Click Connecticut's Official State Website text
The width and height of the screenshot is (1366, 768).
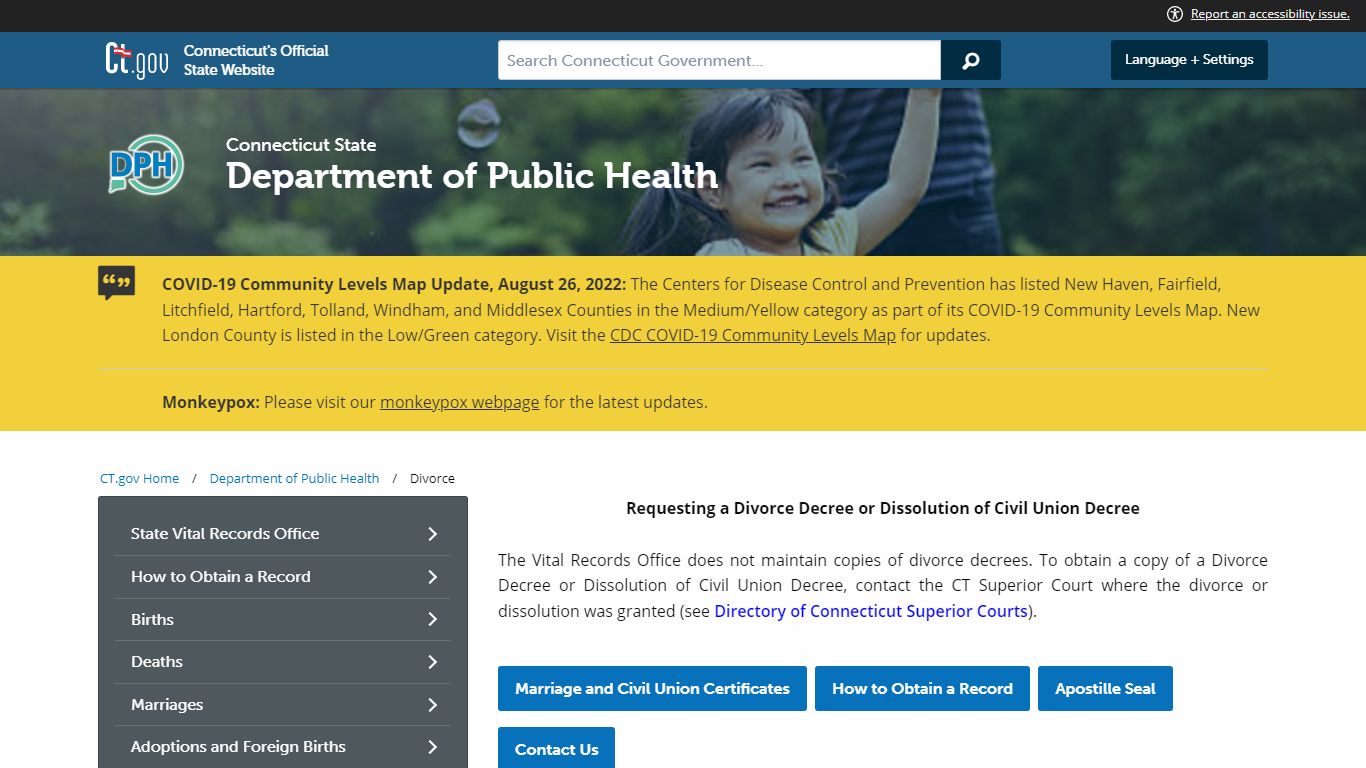tap(256, 60)
